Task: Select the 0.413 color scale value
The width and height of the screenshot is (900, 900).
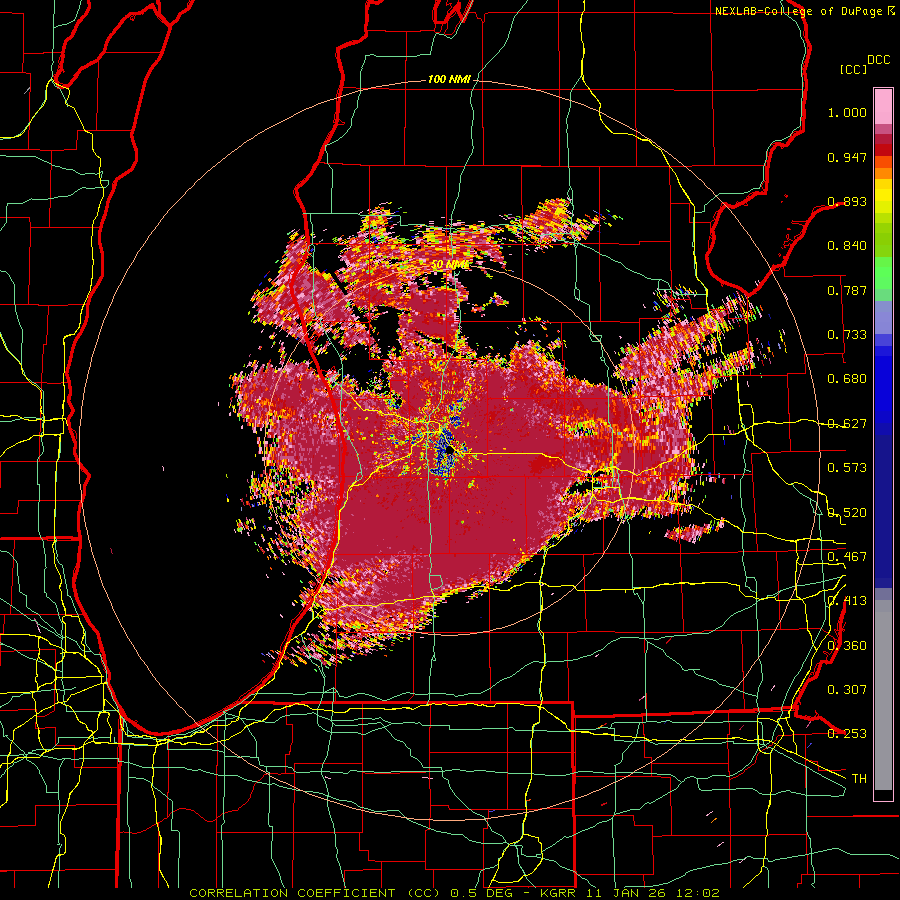Action: pyautogui.click(x=847, y=601)
